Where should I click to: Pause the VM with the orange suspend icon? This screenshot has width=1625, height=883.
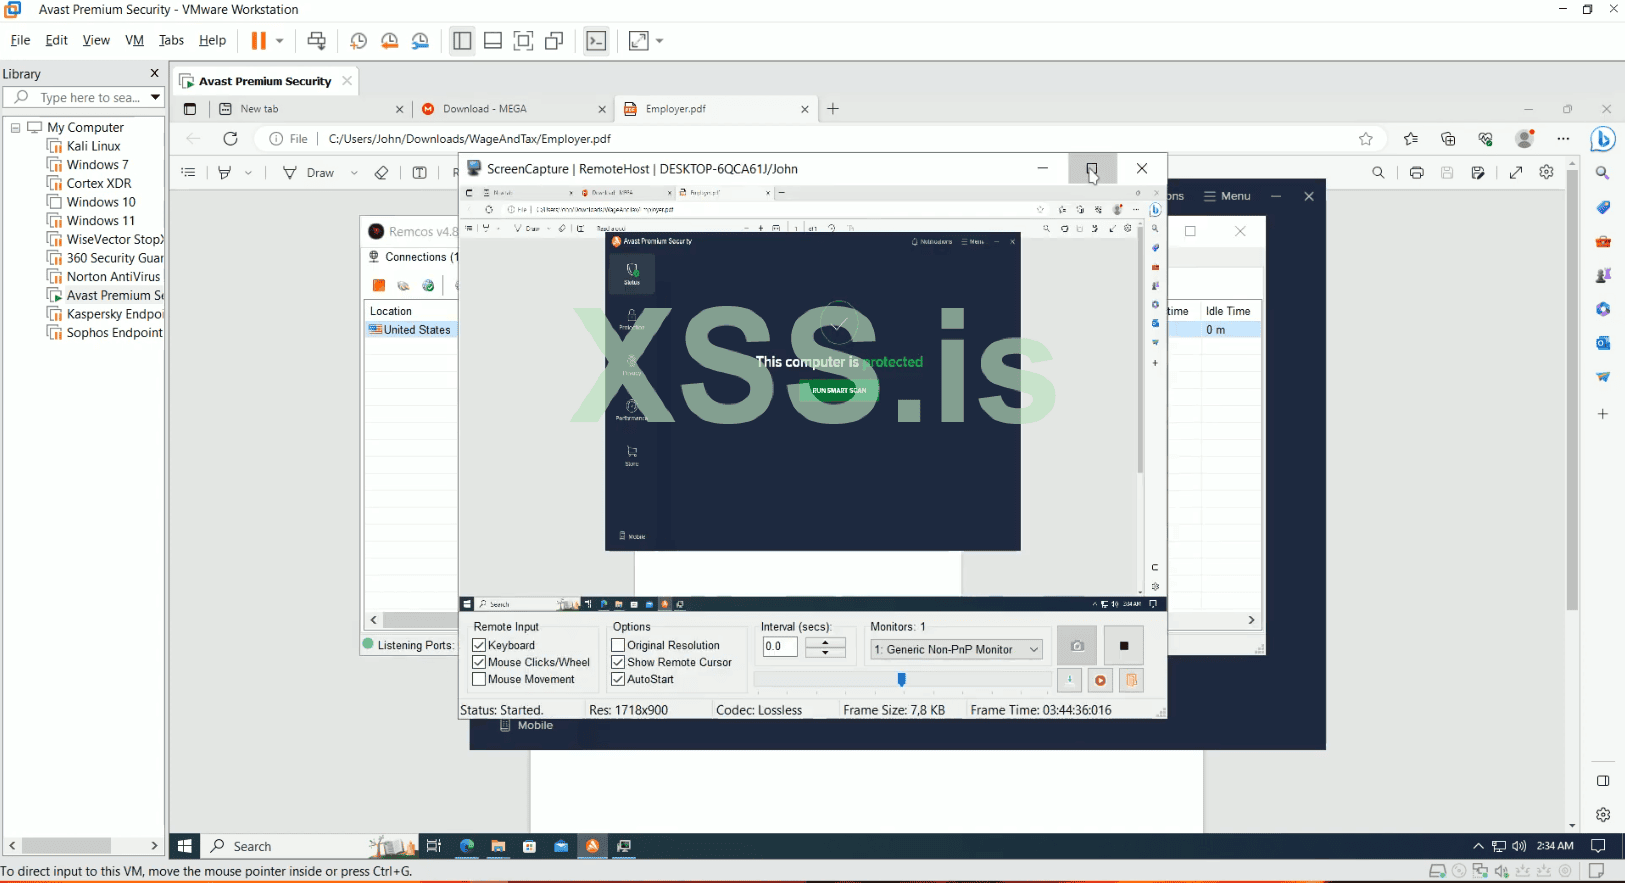coord(258,41)
